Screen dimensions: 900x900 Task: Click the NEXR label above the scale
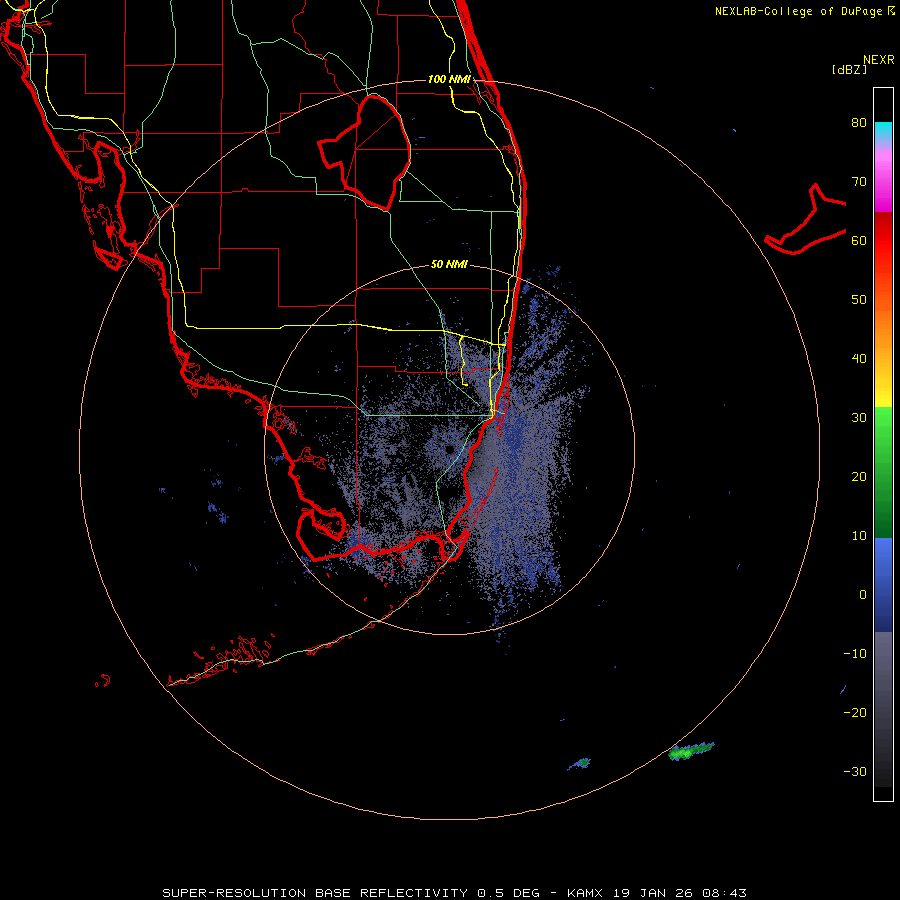tap(879, 60)
